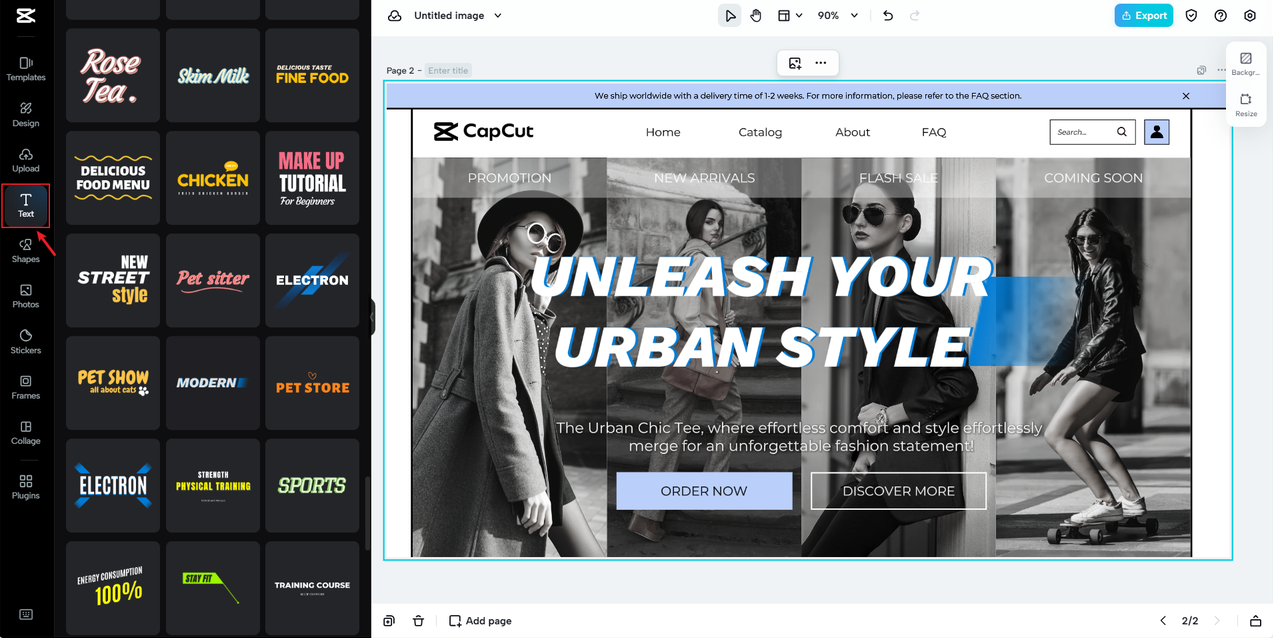Click the FAQ link in the design

tap(934, 132)
